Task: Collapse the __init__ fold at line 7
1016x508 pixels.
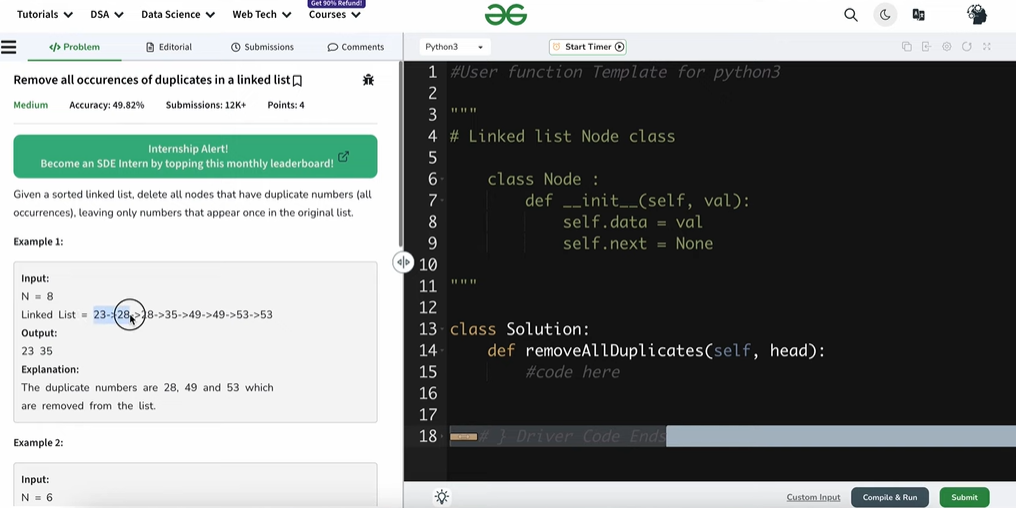Action: click(442, 201)
